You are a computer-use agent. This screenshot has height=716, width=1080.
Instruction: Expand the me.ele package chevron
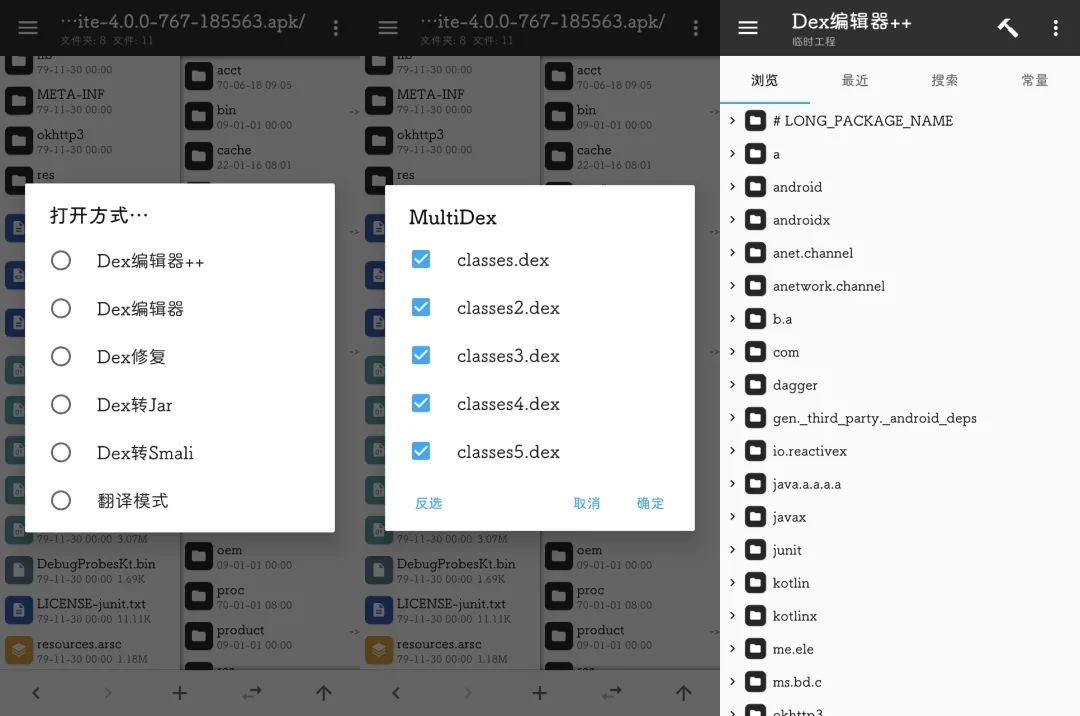733,649
